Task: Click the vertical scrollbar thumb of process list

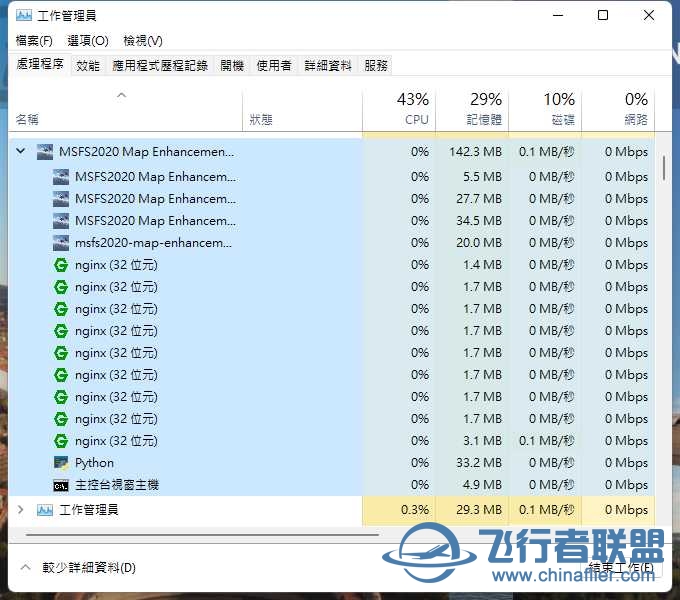Action: (664, 167)
